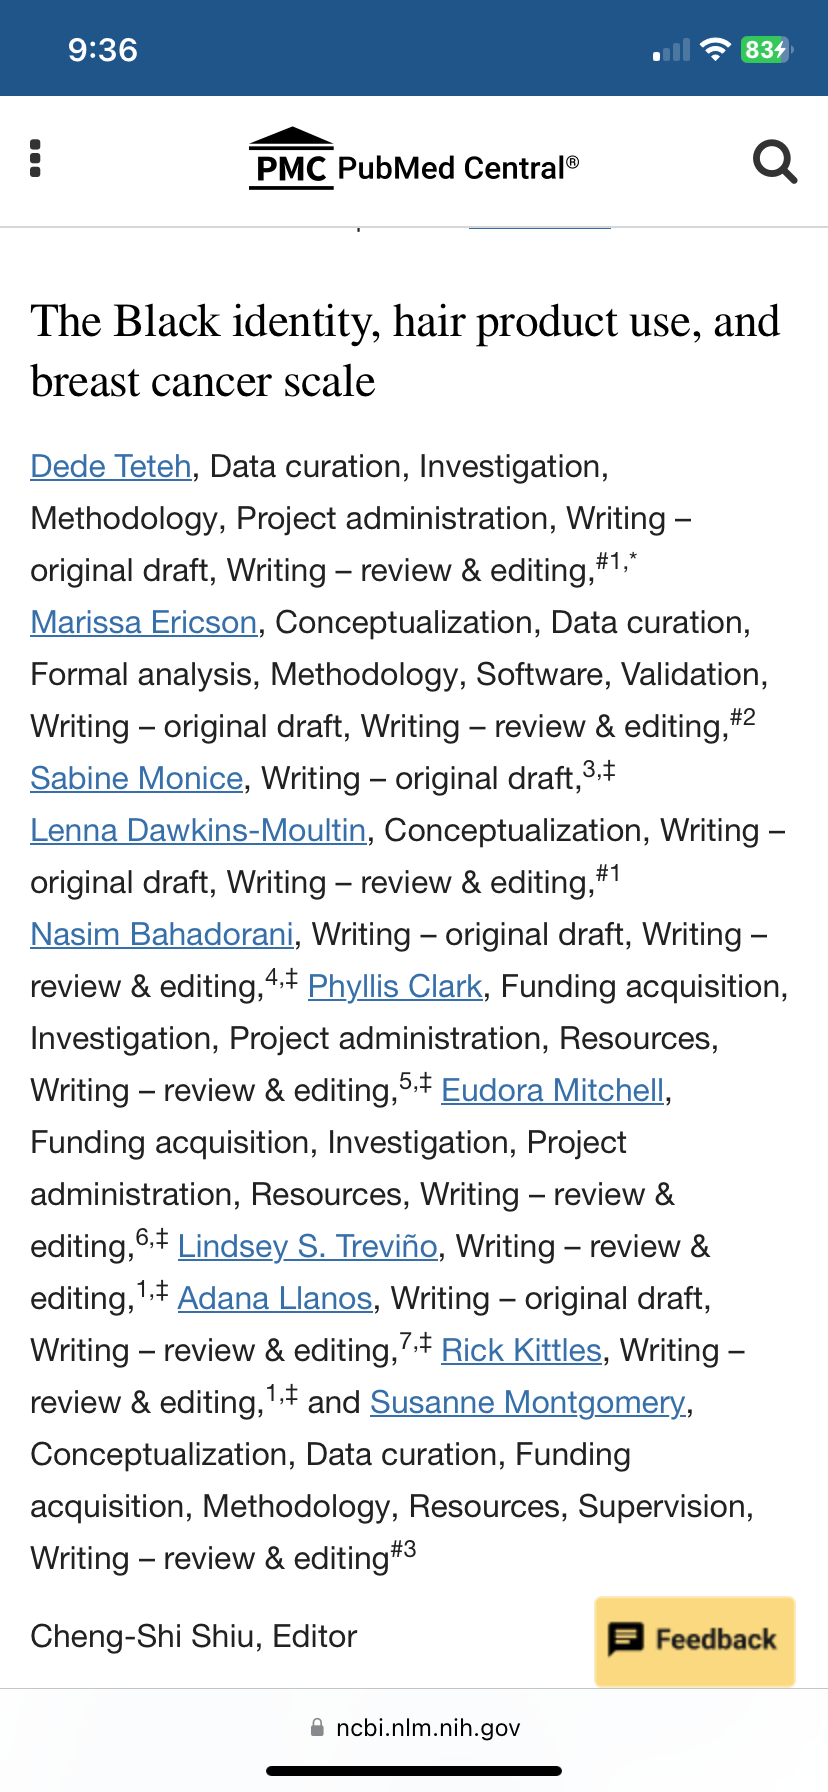Open Dede Teteh's author link
This screenshot has height=1792, width=828.
point(110,466)
